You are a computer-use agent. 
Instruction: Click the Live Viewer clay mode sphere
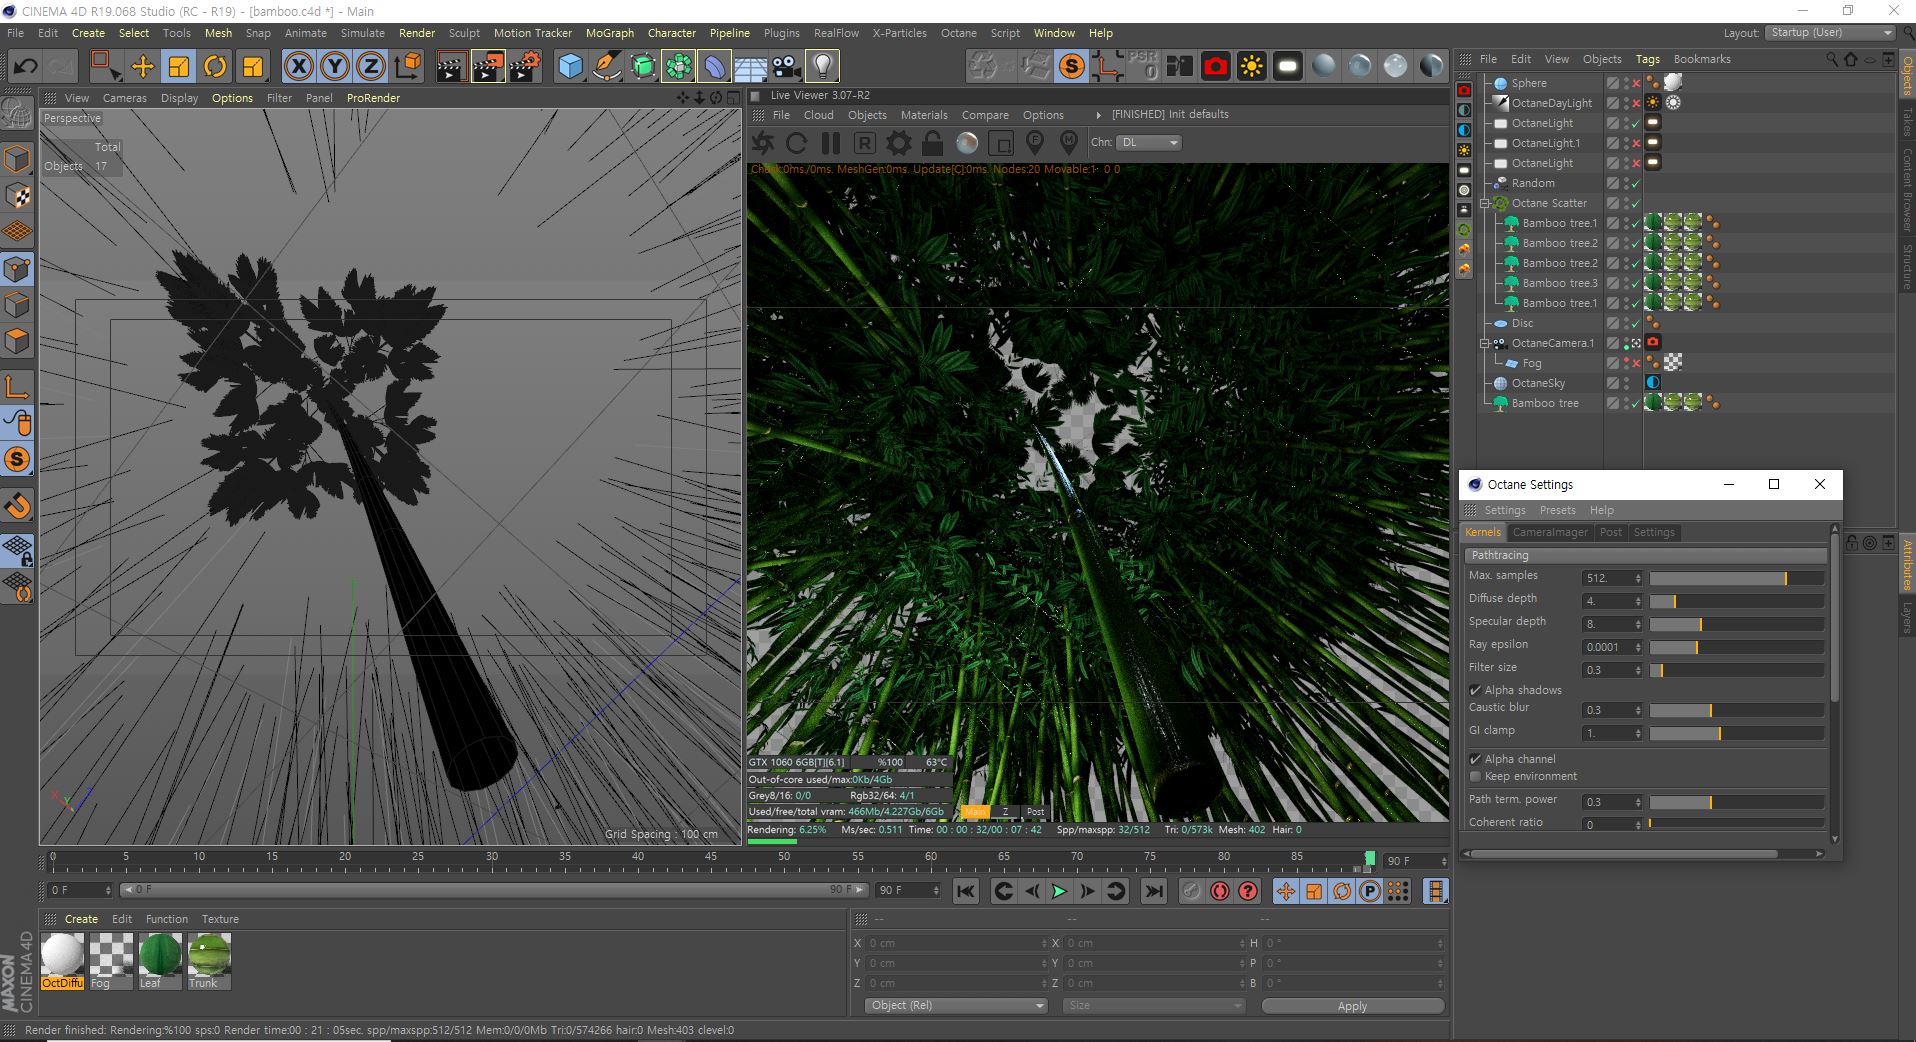click(967, 143)
